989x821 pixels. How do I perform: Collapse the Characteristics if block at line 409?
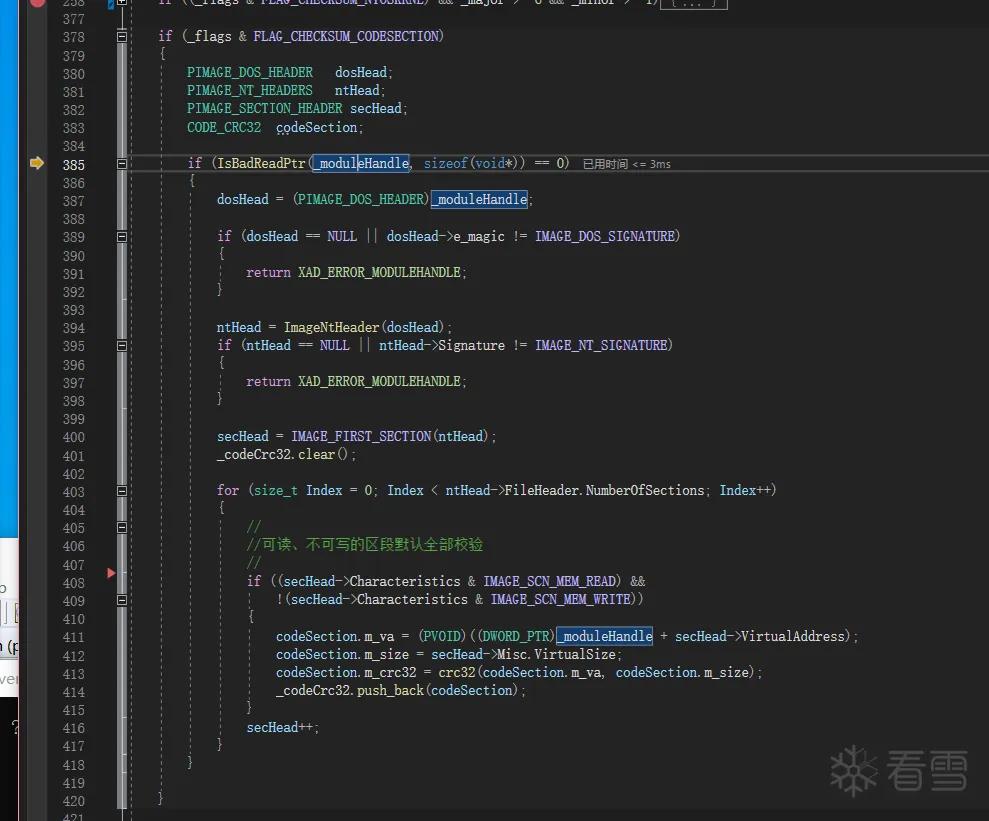122,600
